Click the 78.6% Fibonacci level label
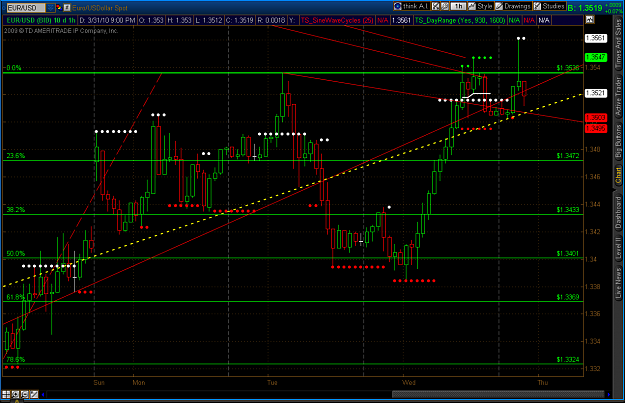This screenshot has width=625, height=403. point(16,360)
